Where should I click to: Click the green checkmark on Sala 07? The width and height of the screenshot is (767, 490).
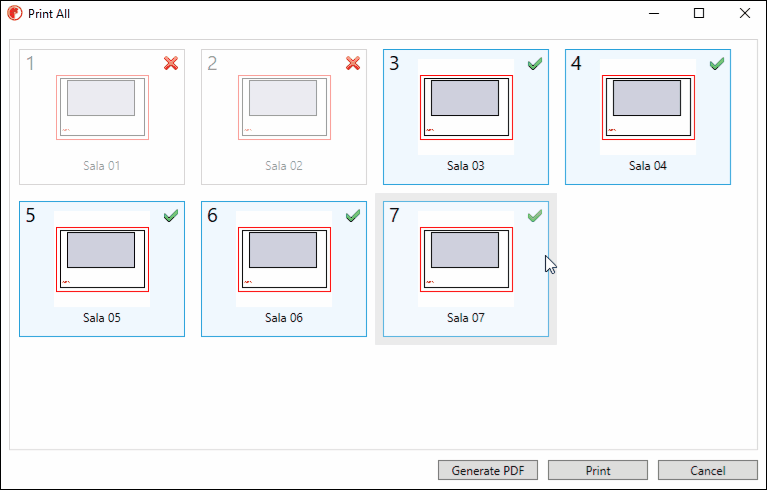point(535,216)
